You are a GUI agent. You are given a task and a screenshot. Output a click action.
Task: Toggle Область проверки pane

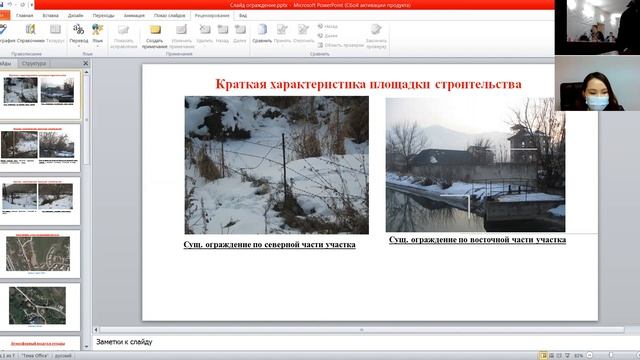[341, 45]
